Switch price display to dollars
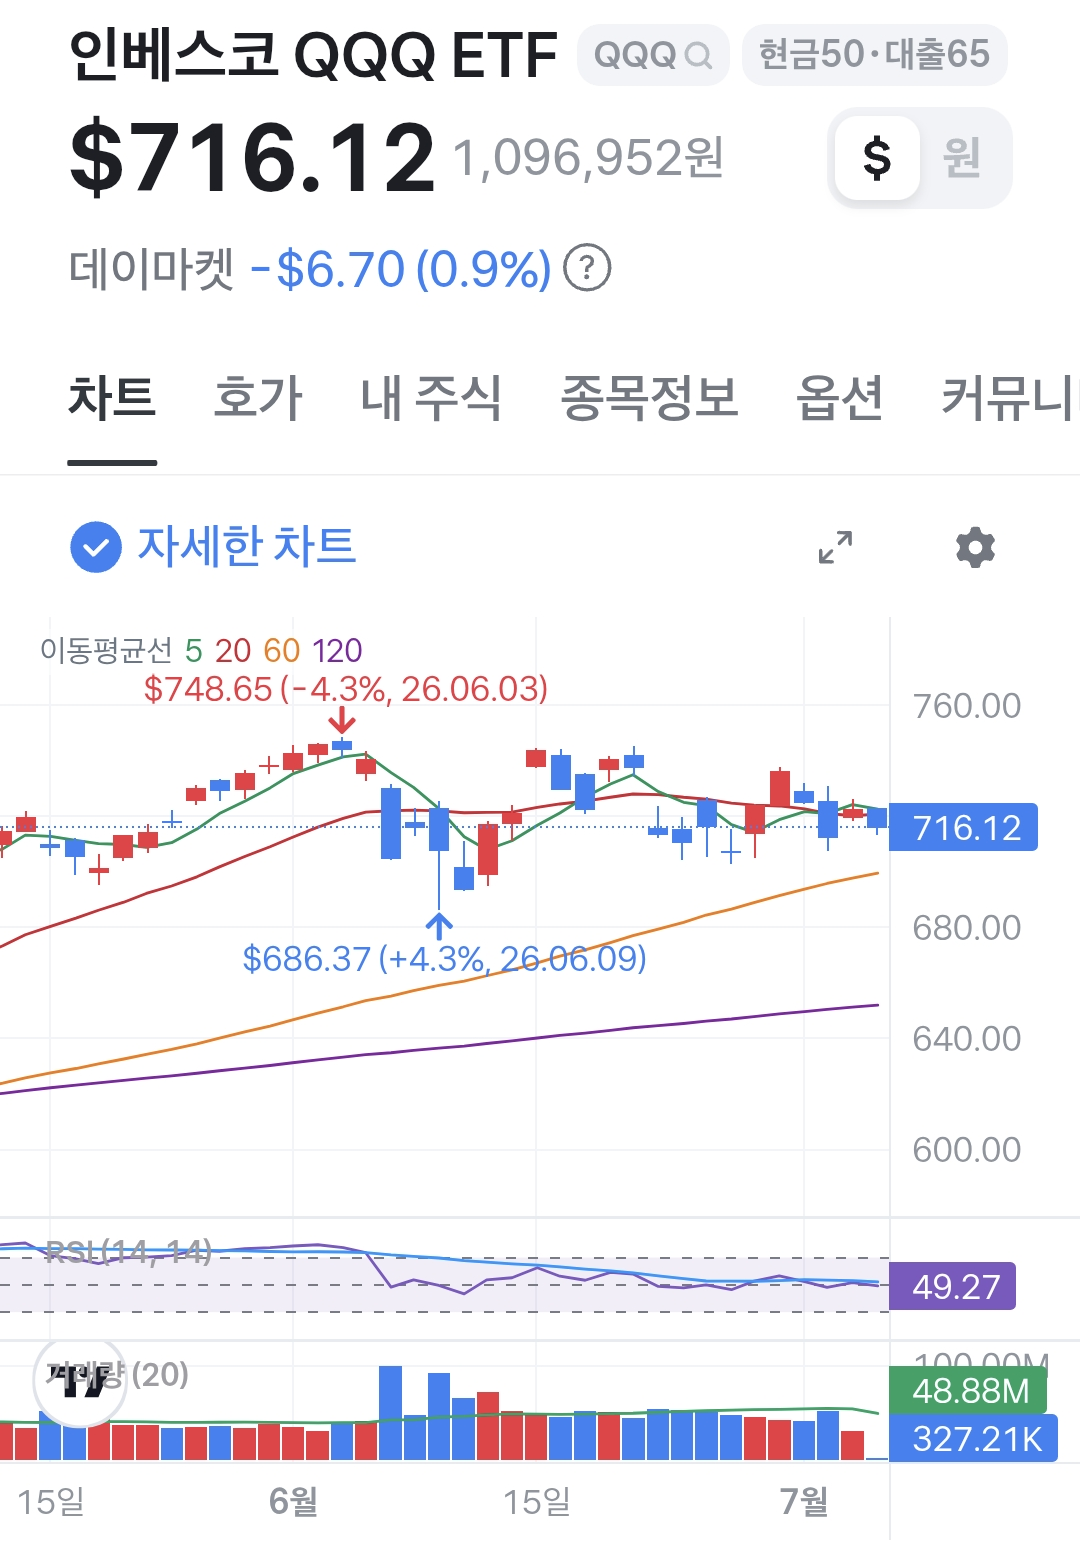This screenshot has height=1547, width=1080. click(x=877, y=158)
